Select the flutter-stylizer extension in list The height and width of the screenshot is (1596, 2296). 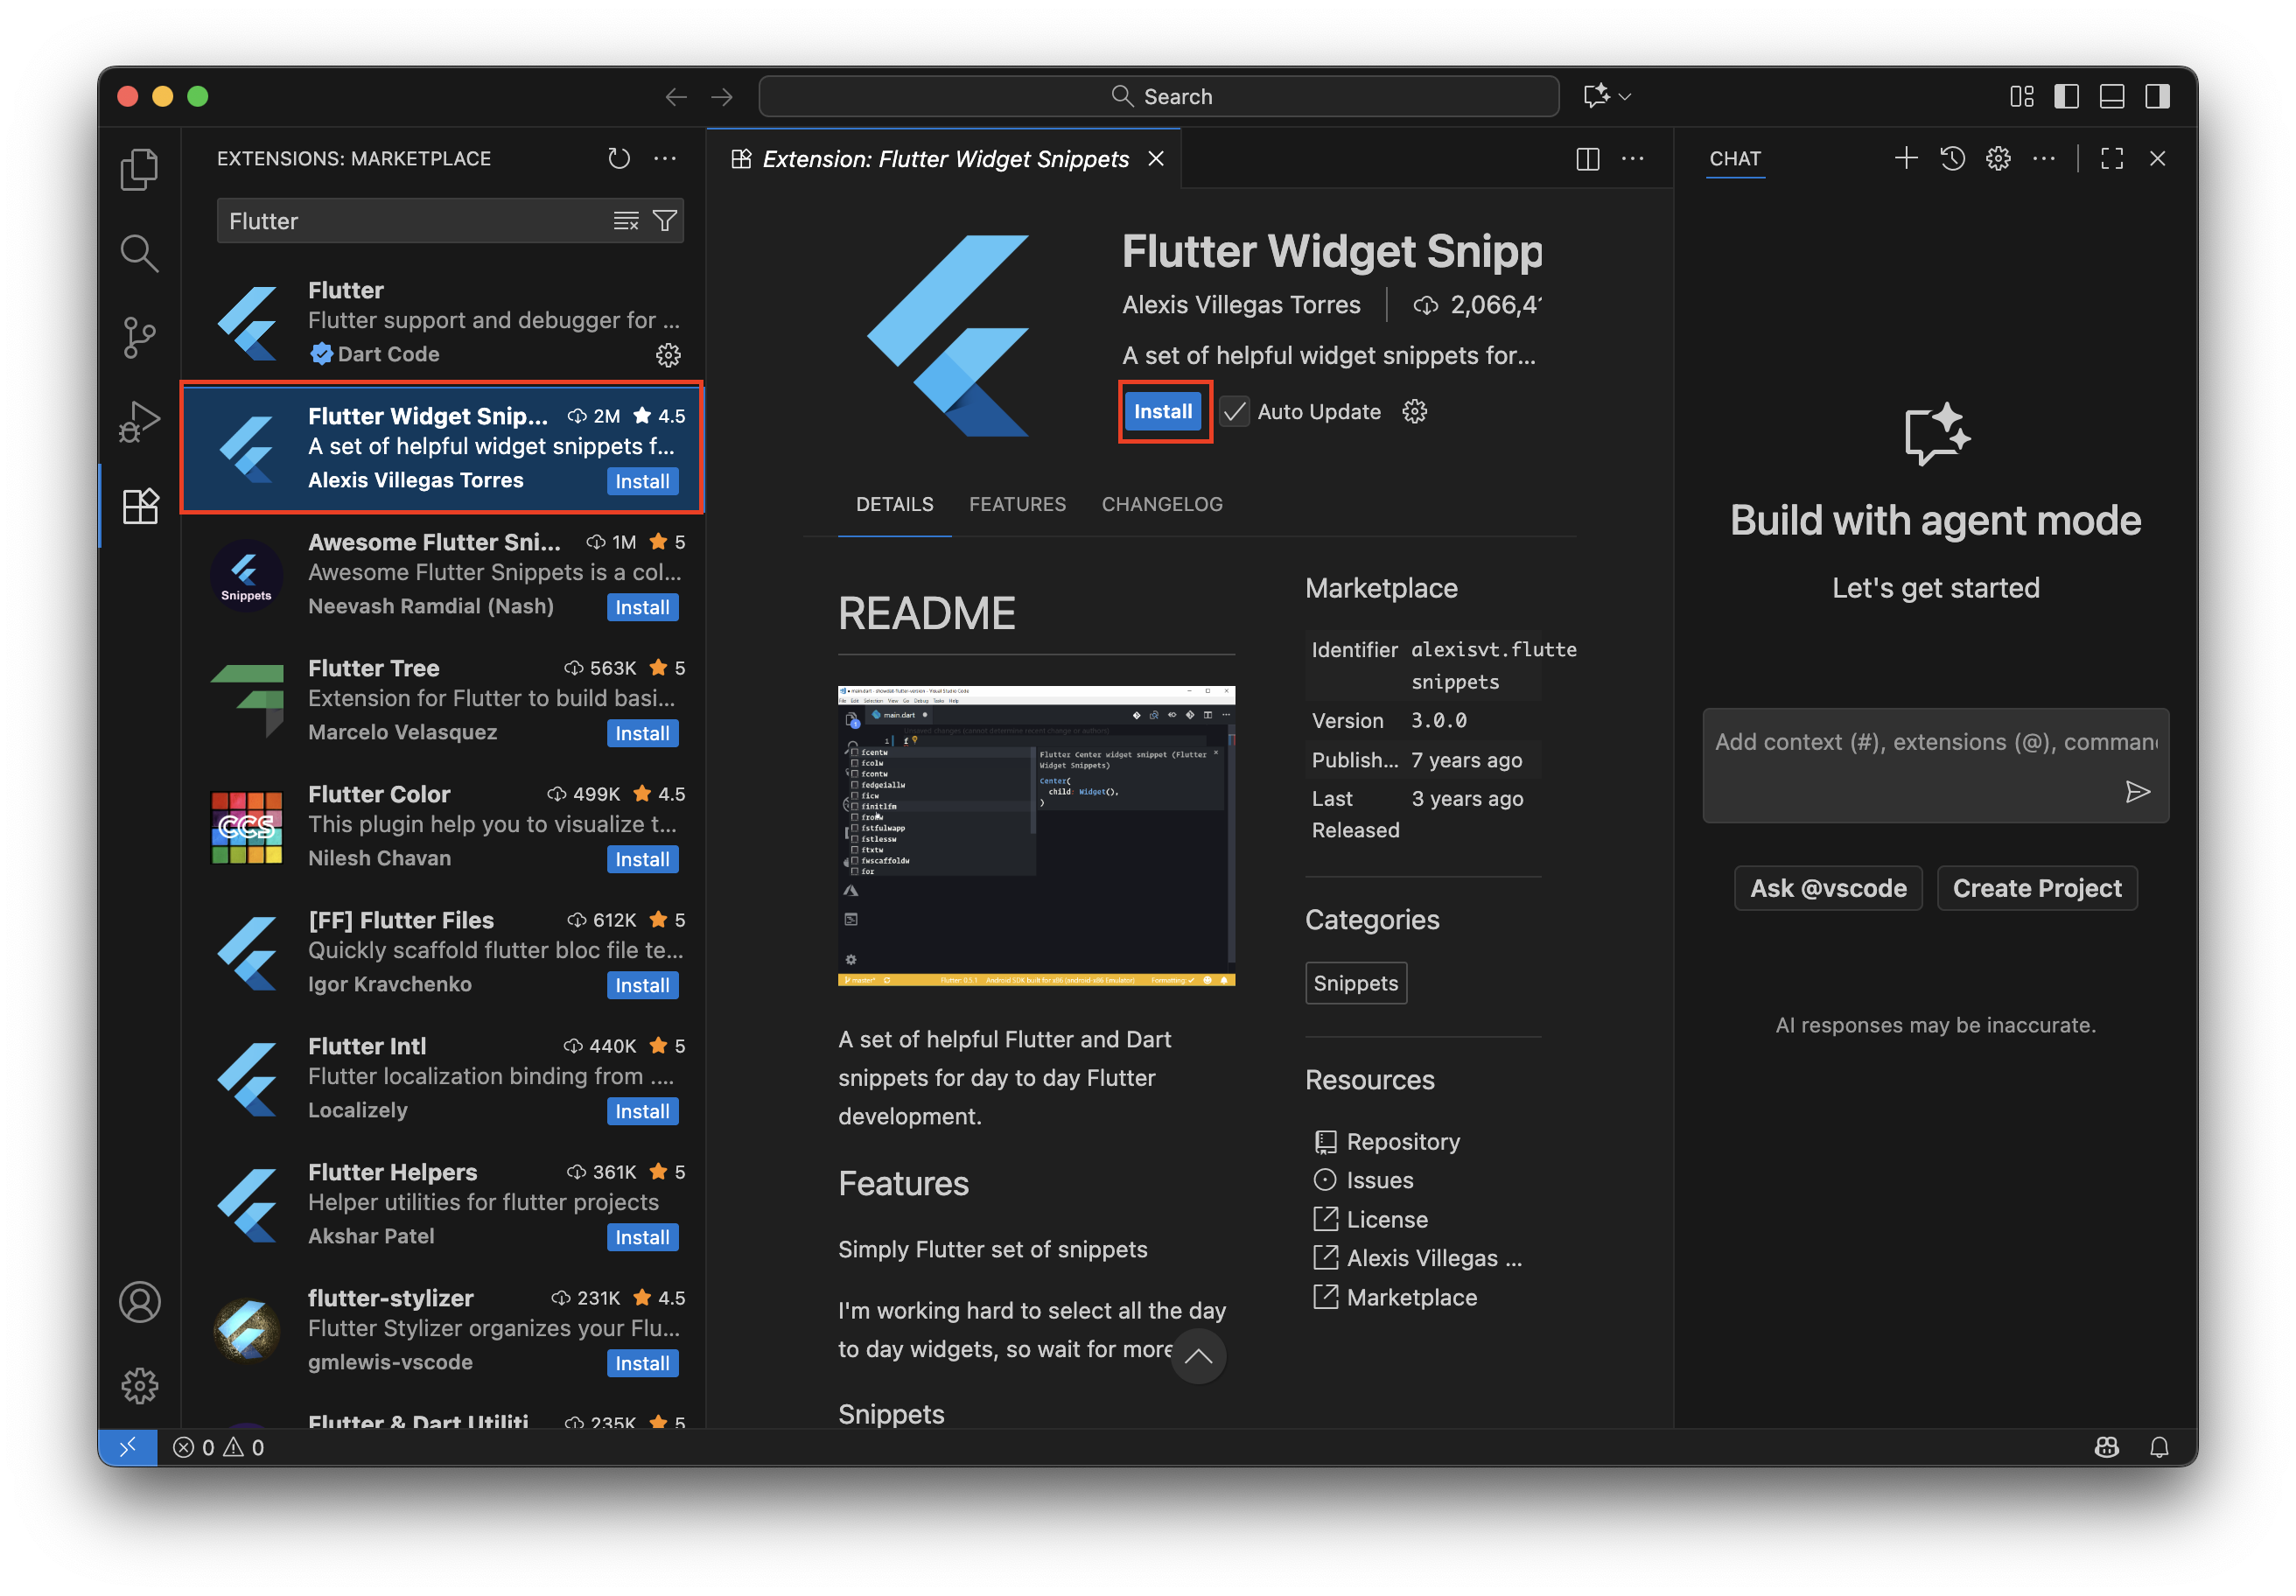coord(443,1330)
